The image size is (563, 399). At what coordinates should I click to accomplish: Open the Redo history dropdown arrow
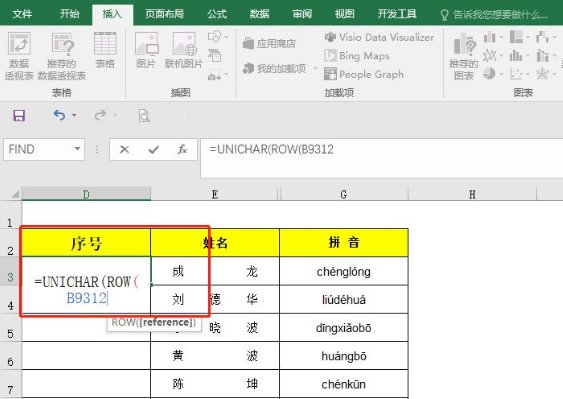click(115, 115)
